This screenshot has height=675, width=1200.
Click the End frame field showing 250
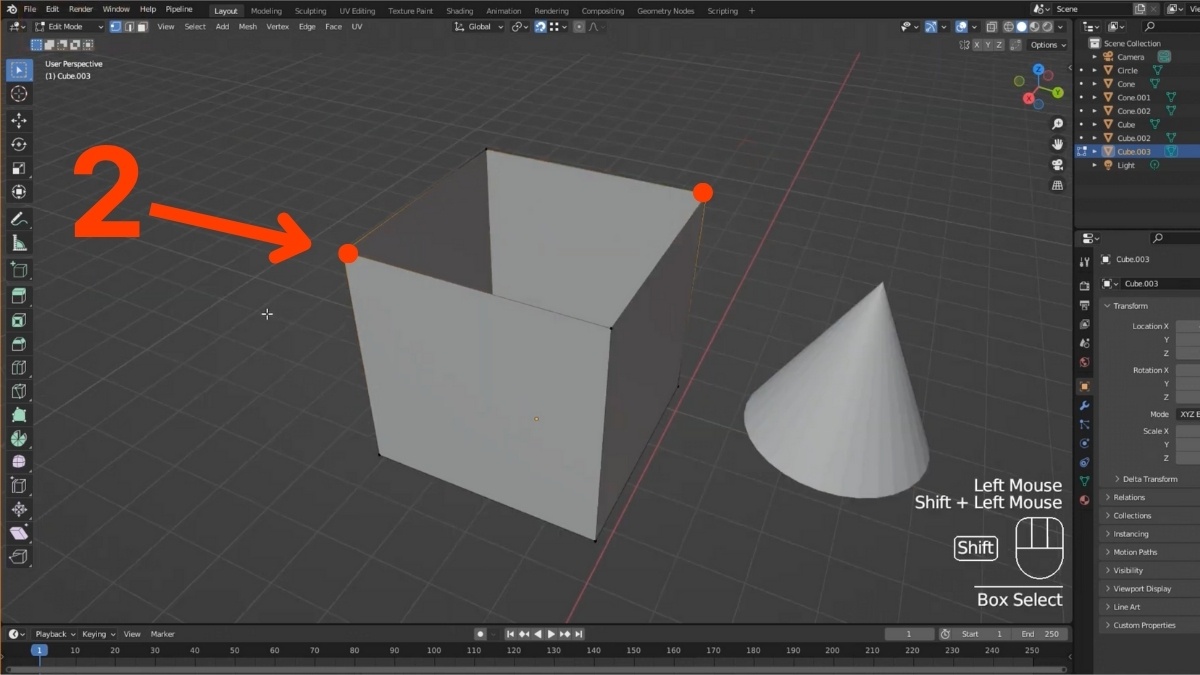tap(1040, 634)
